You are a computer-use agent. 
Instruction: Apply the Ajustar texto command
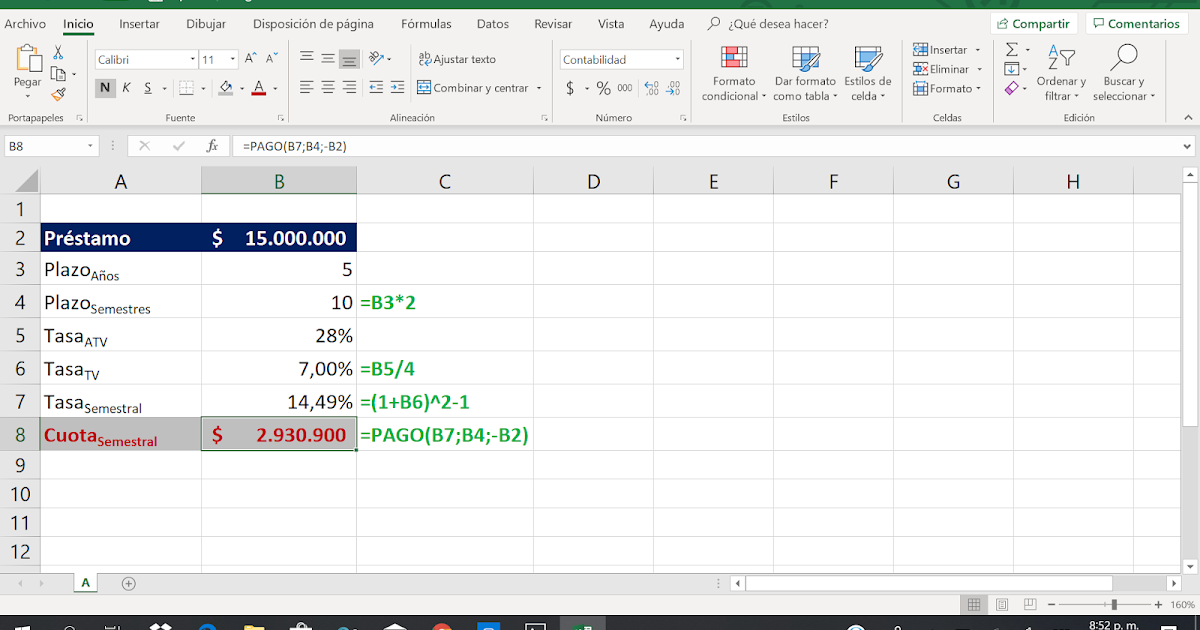pyautogui.click(x=455, y=59)
